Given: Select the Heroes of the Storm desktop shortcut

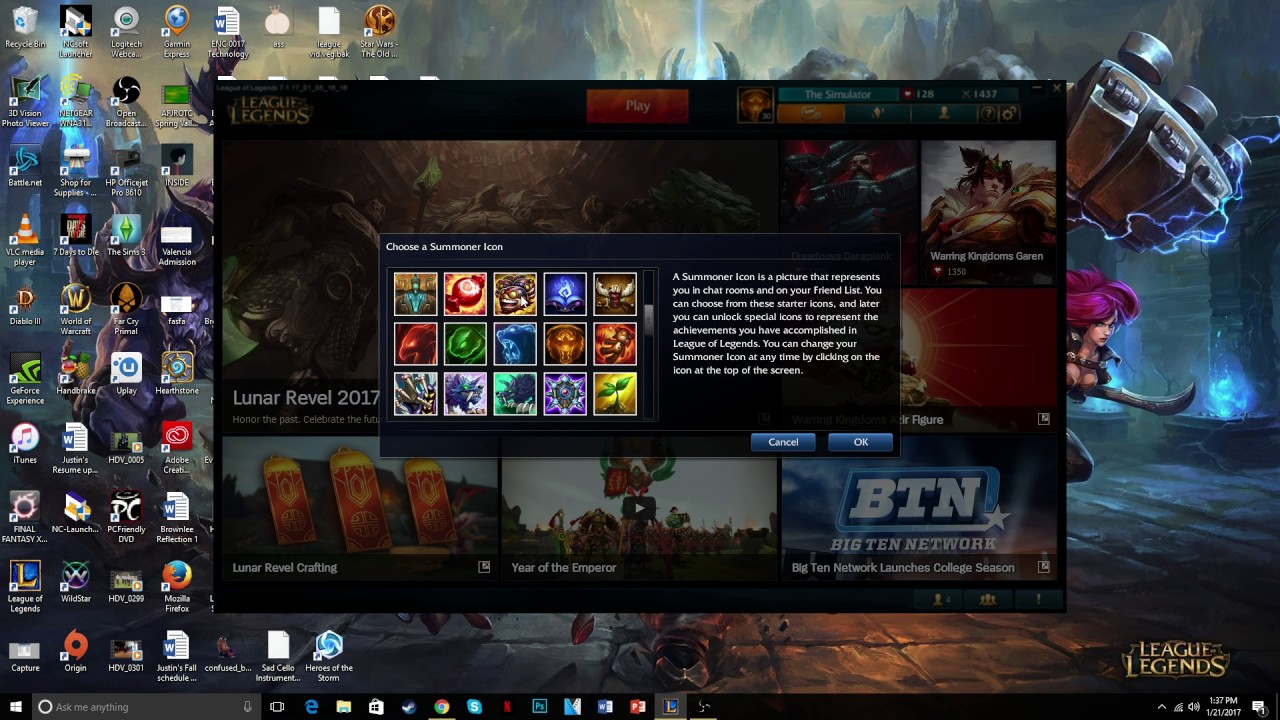Looking at the screenshot, I should coord(329,657).
